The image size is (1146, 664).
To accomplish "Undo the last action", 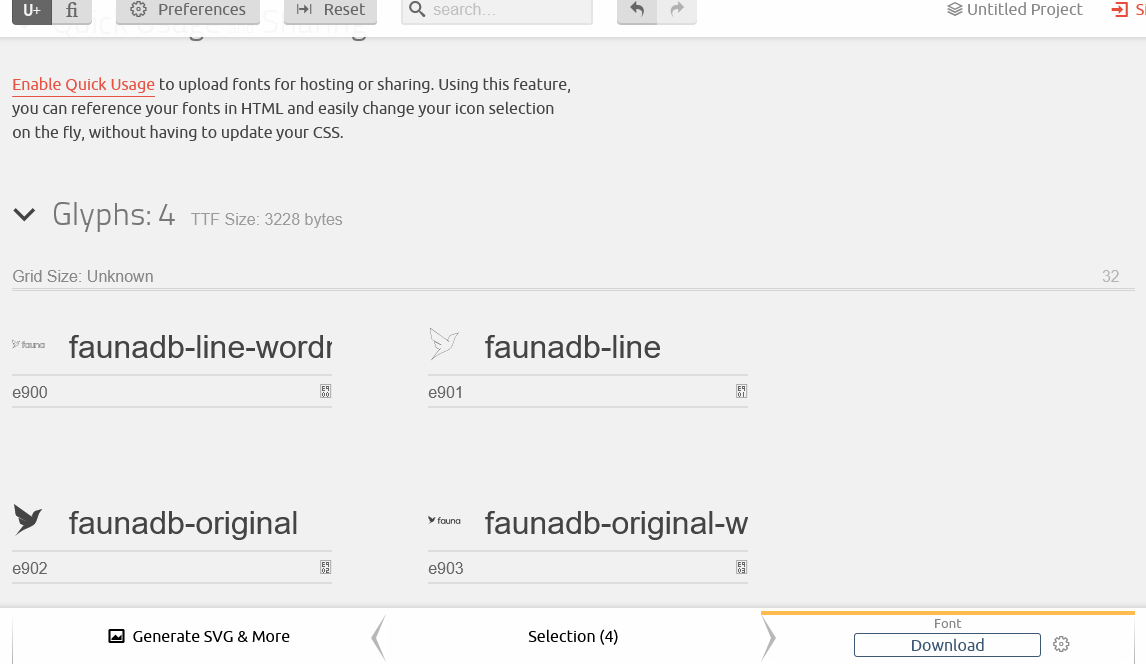I will coord(637,10).
